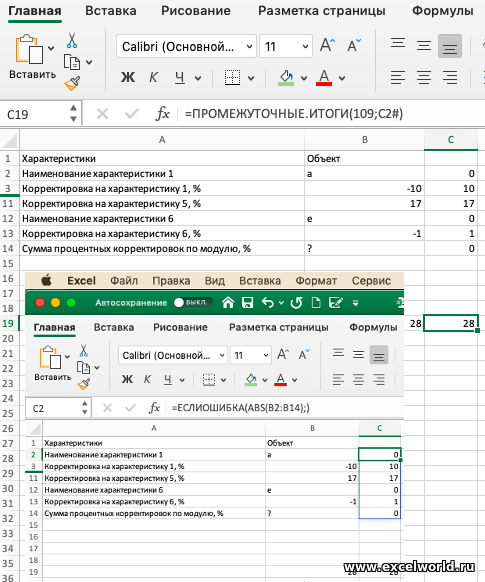
Task: Select column A header in outer sheet
Action: [162, 140]
